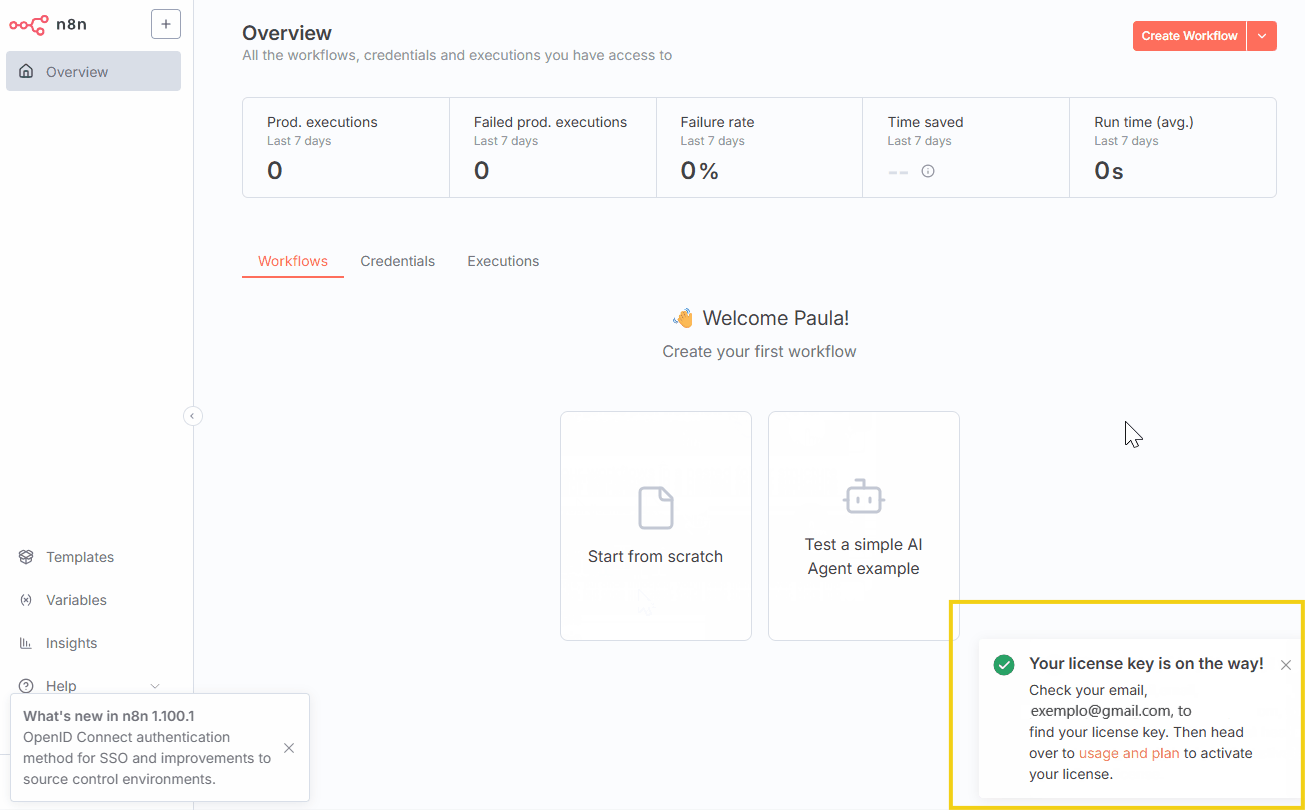Collapse the left sidebar panel

[x=192, y=415]
